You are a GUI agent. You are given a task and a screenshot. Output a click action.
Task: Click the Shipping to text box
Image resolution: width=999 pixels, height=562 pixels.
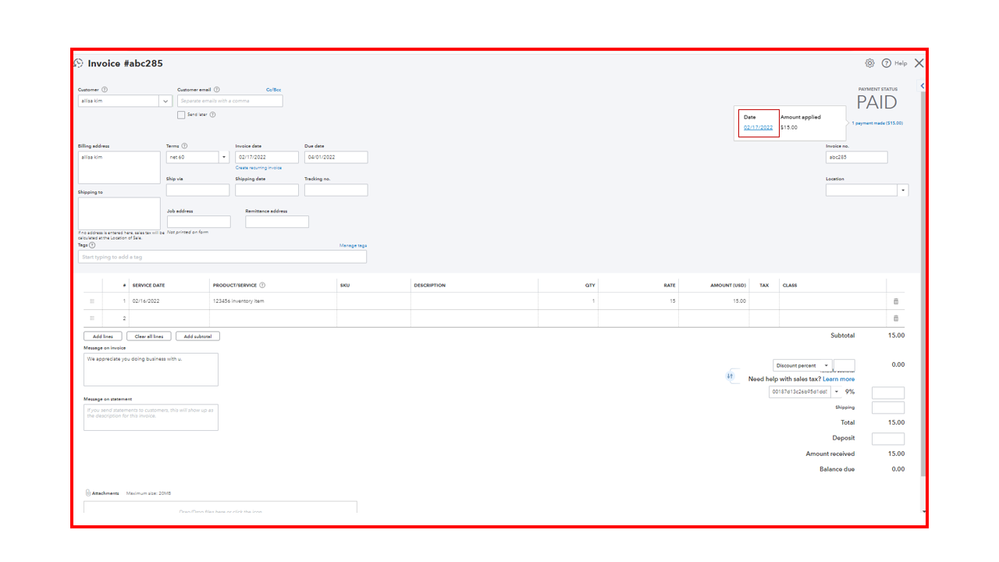click(119, 213)
